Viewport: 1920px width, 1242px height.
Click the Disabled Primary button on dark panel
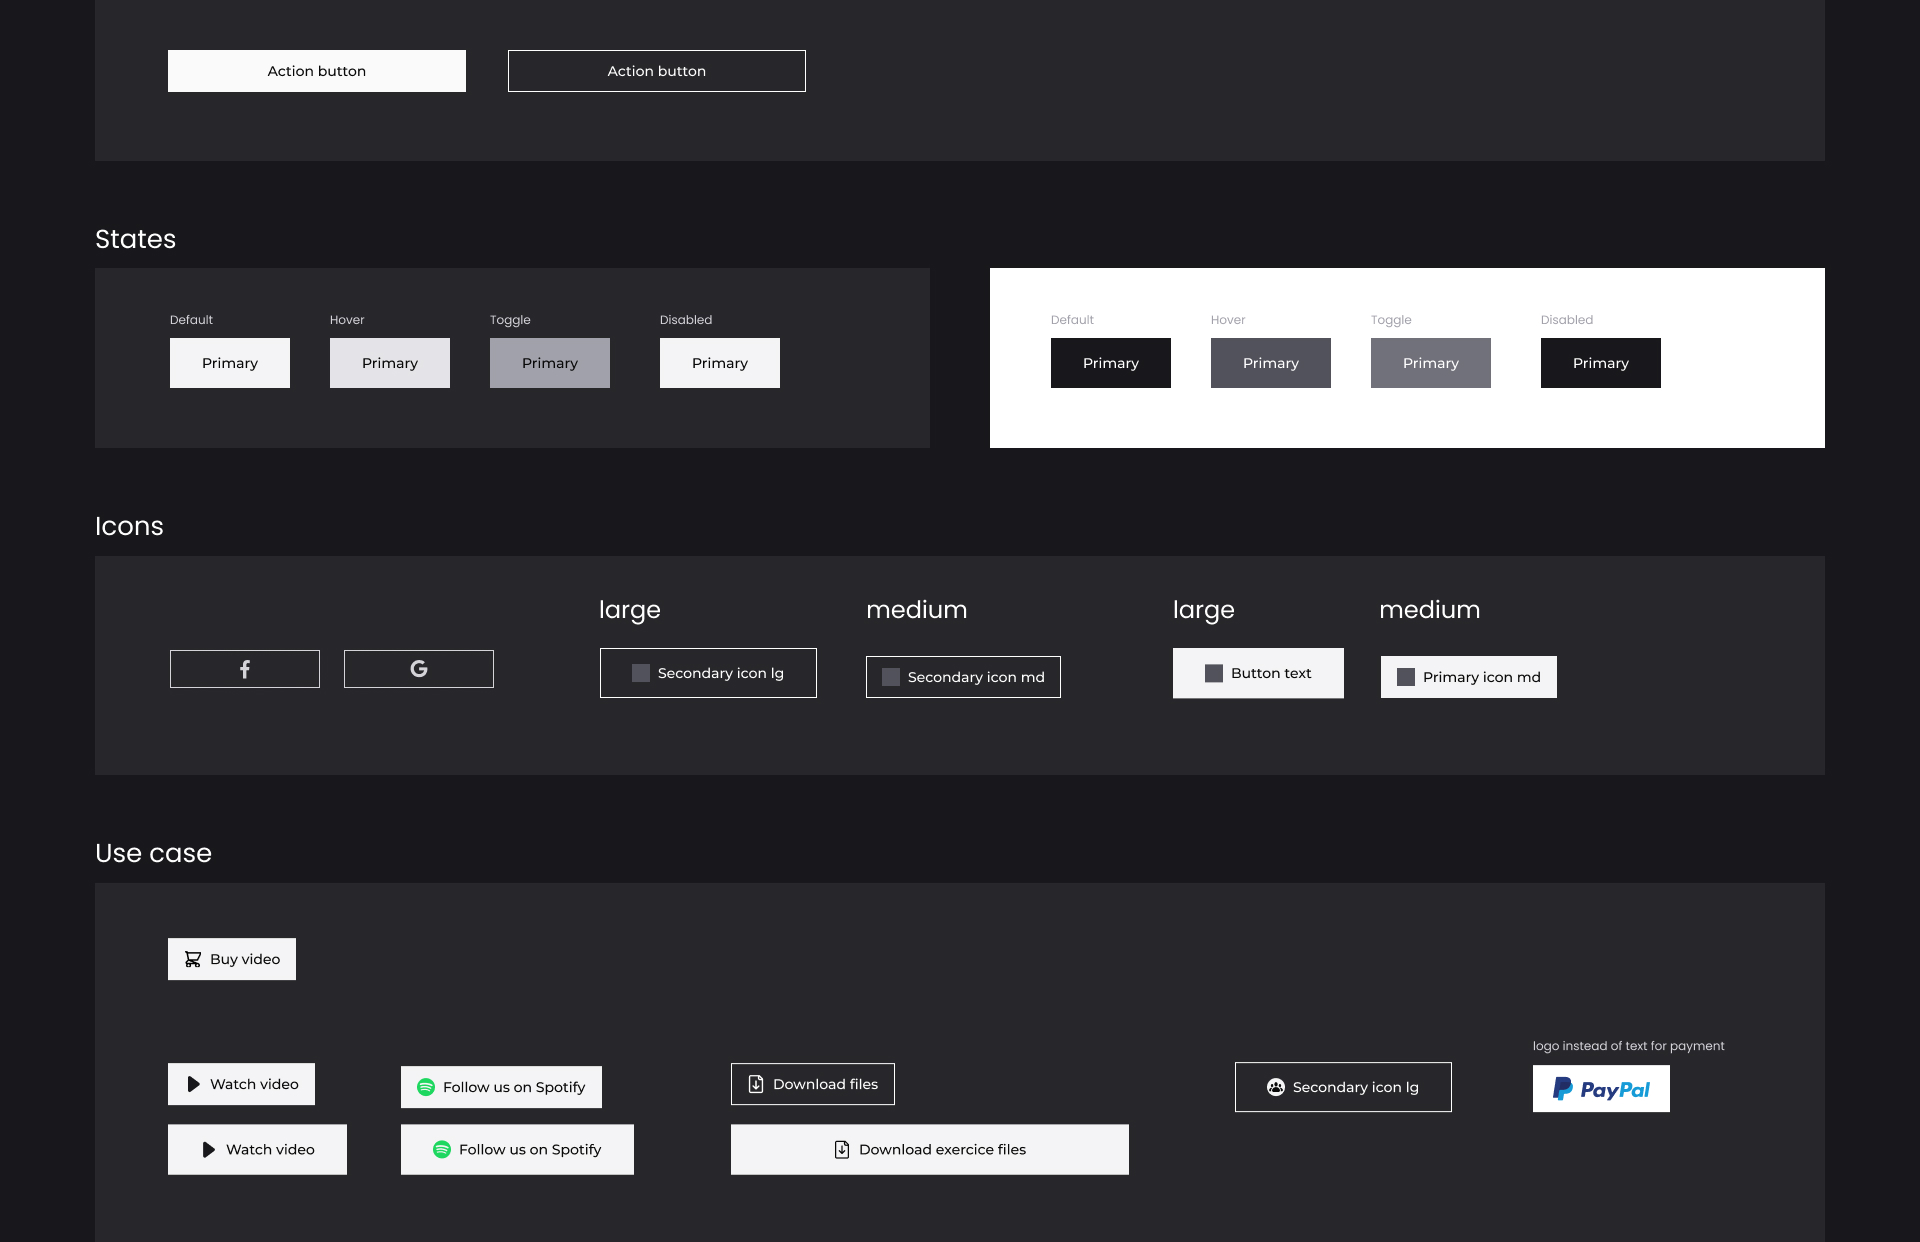720,363
